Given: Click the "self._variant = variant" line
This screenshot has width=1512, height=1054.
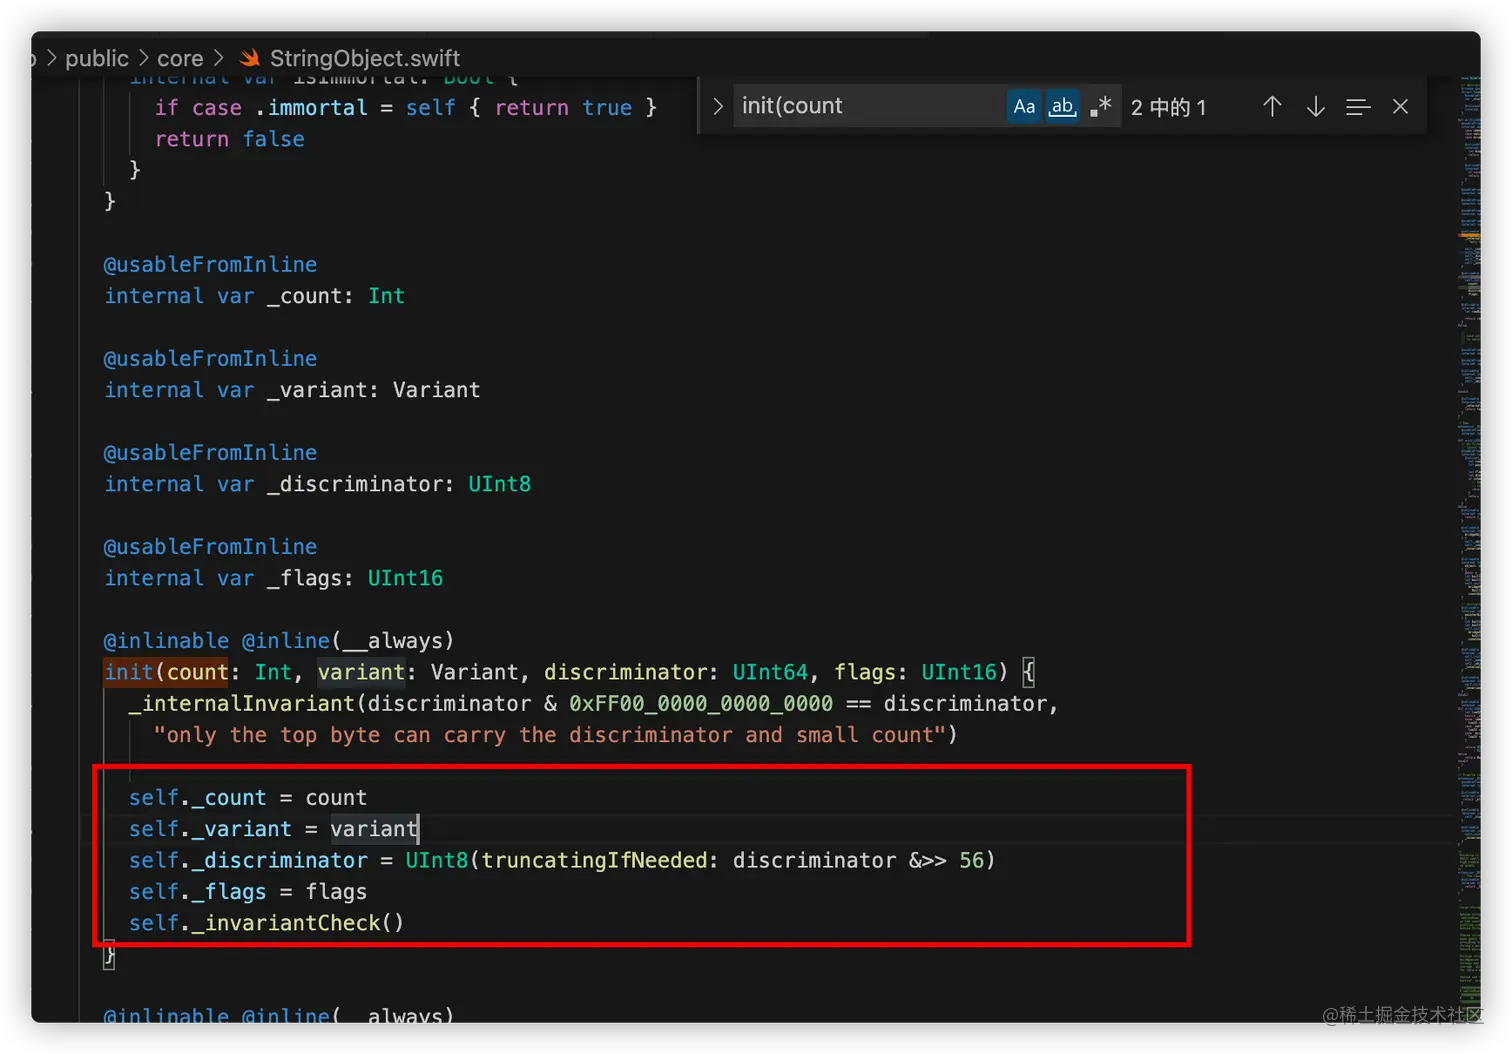Looking at the screenshot, I should [x=273, y=829].
